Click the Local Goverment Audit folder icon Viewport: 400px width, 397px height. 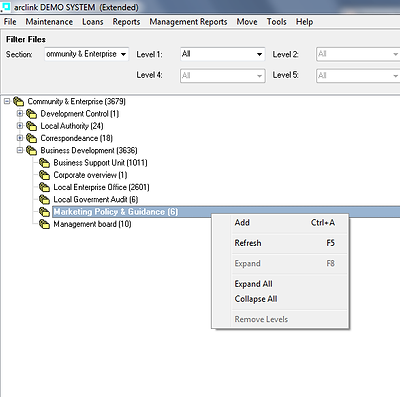[44, 199]
